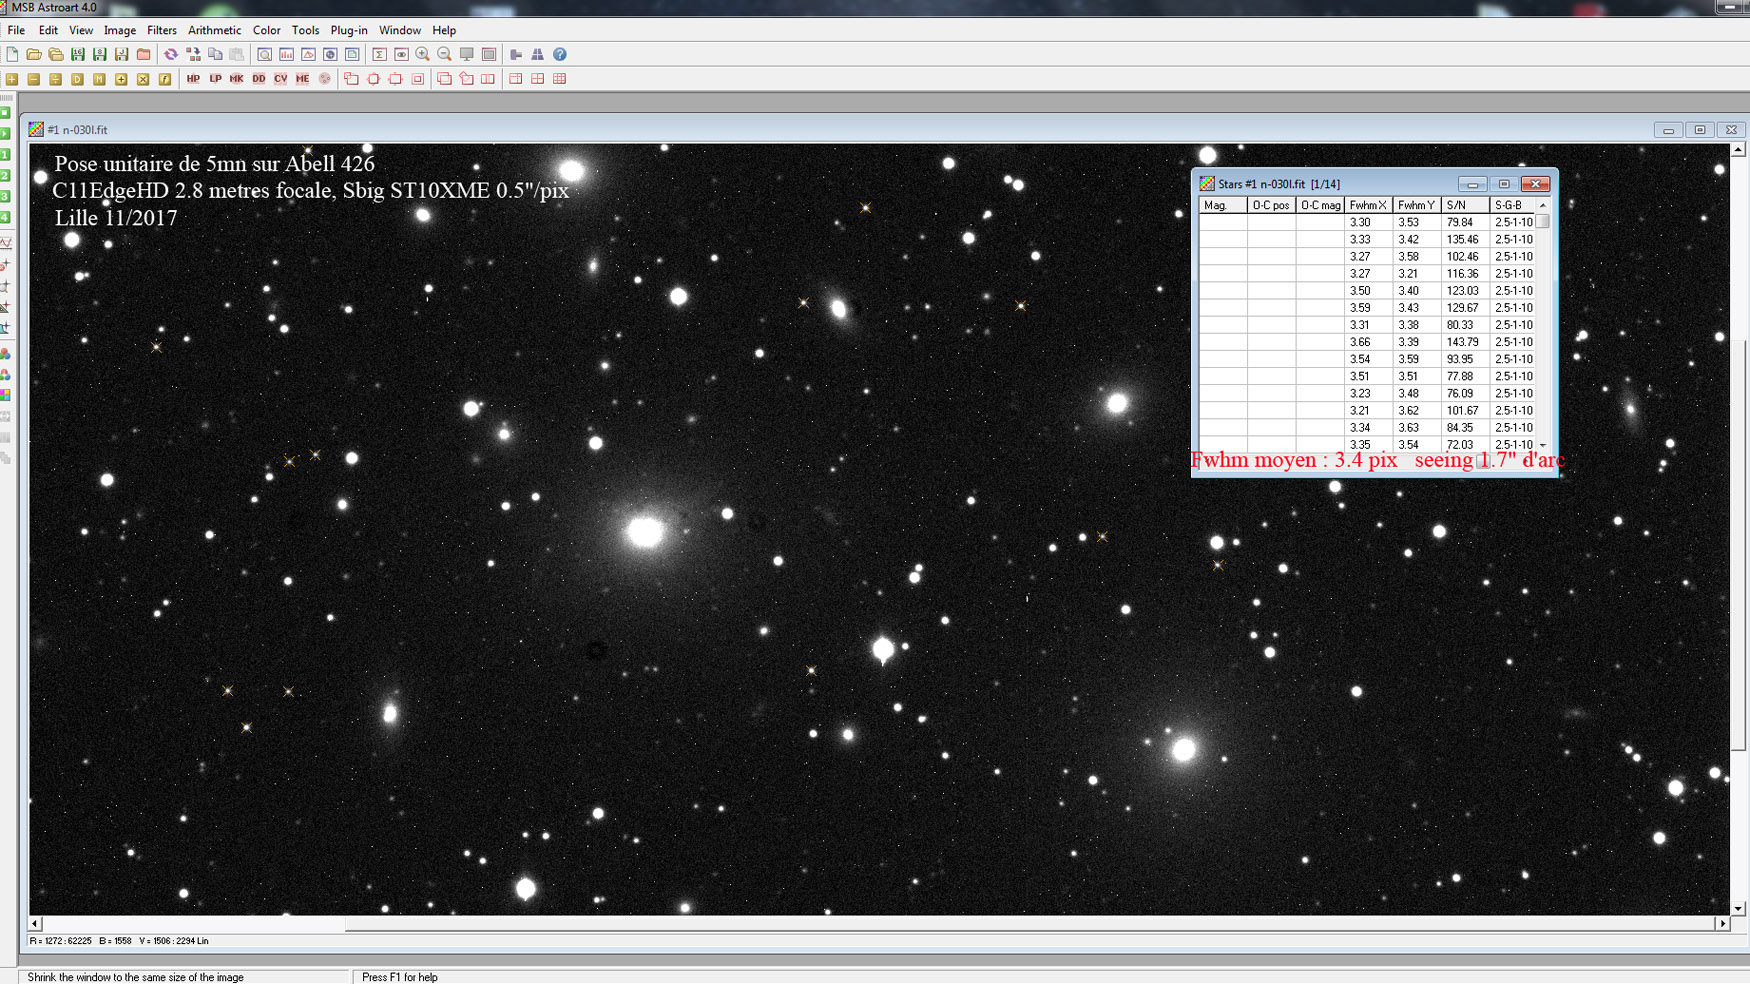The width and height of the screenshot is (1750, 984).
Task: Click the formula f icon
Action: tap(166, 79)
